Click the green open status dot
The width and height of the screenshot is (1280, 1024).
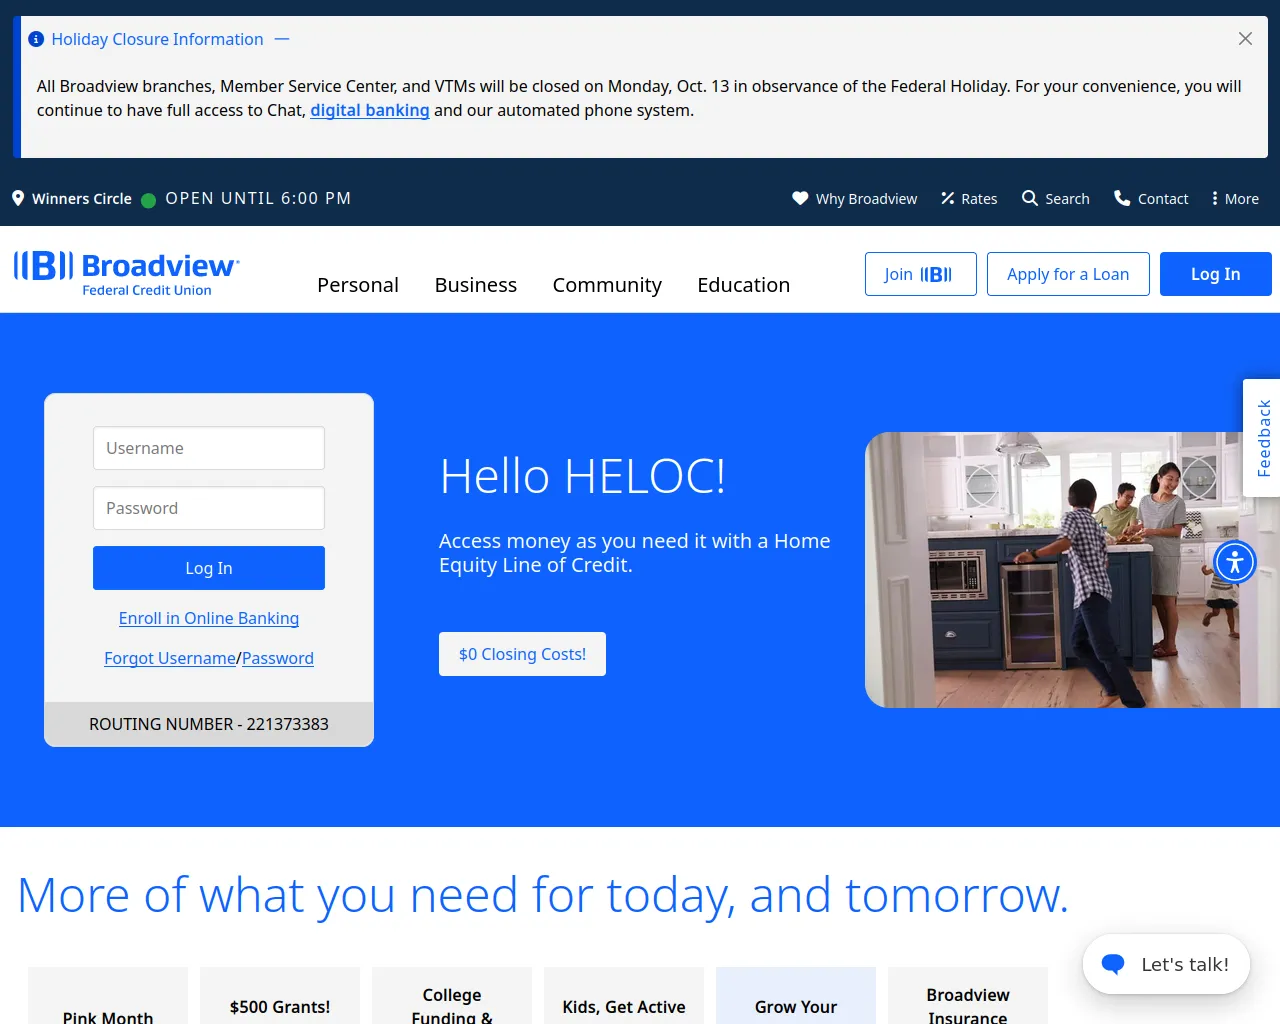coord(149,200)
